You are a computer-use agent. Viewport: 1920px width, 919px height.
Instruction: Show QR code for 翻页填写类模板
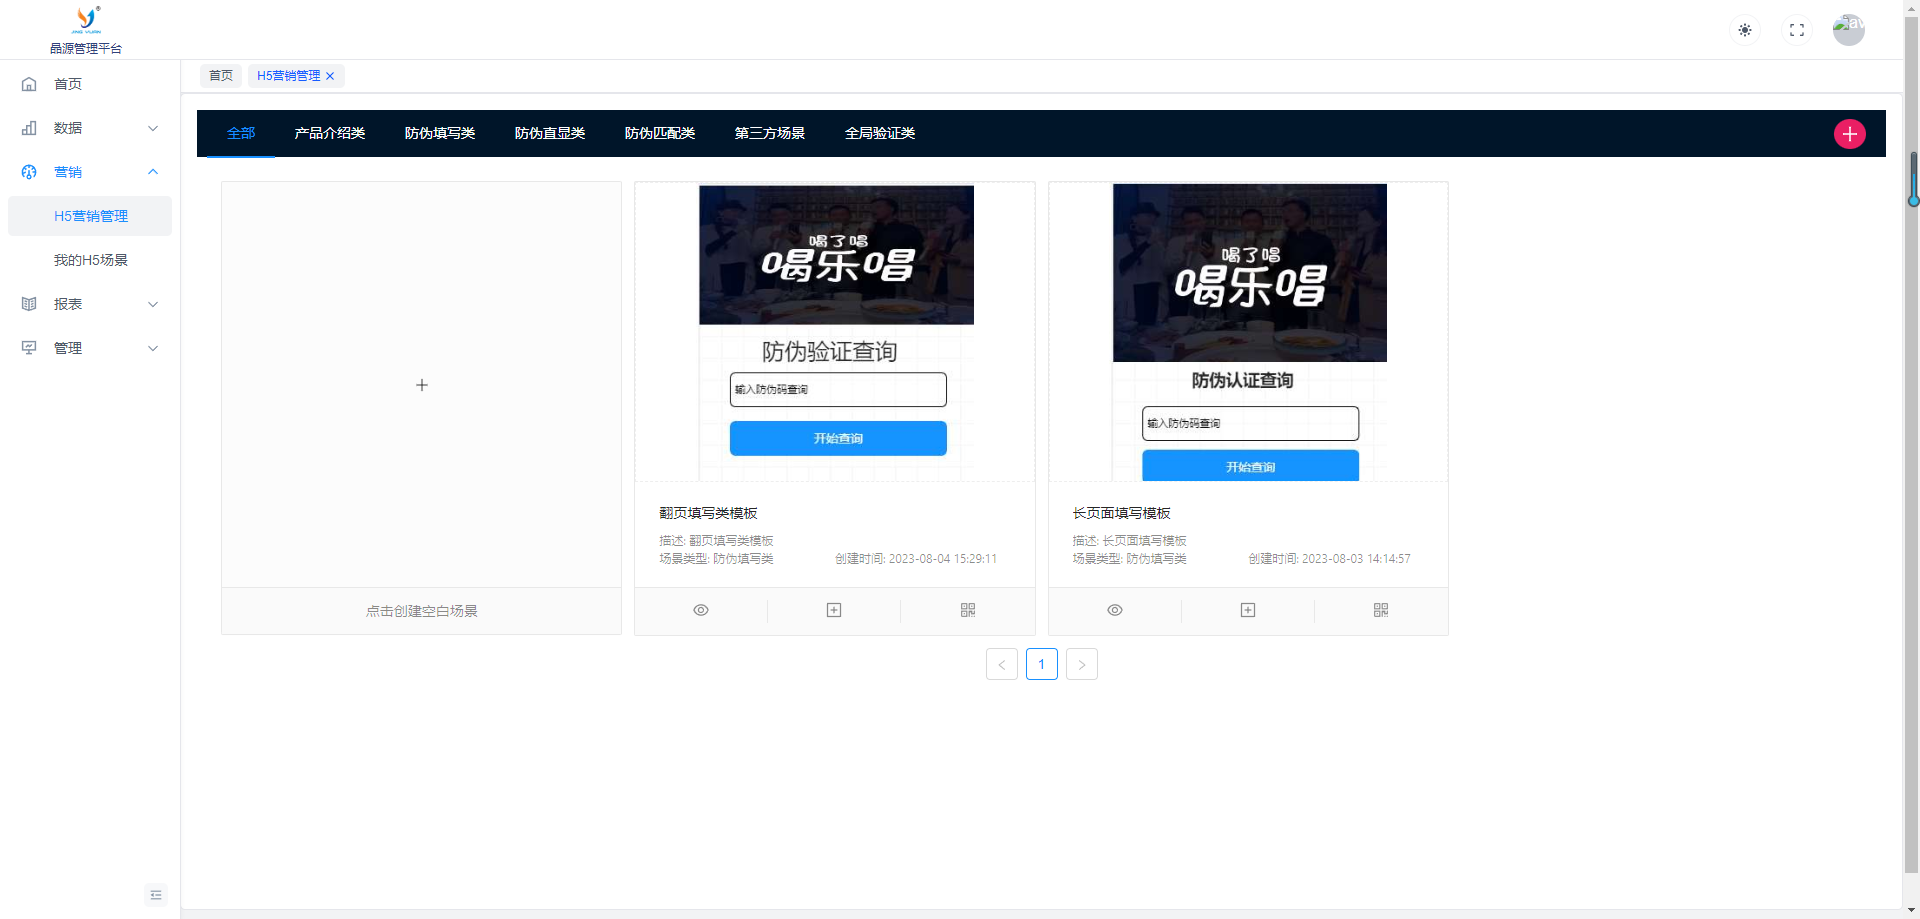968,610
